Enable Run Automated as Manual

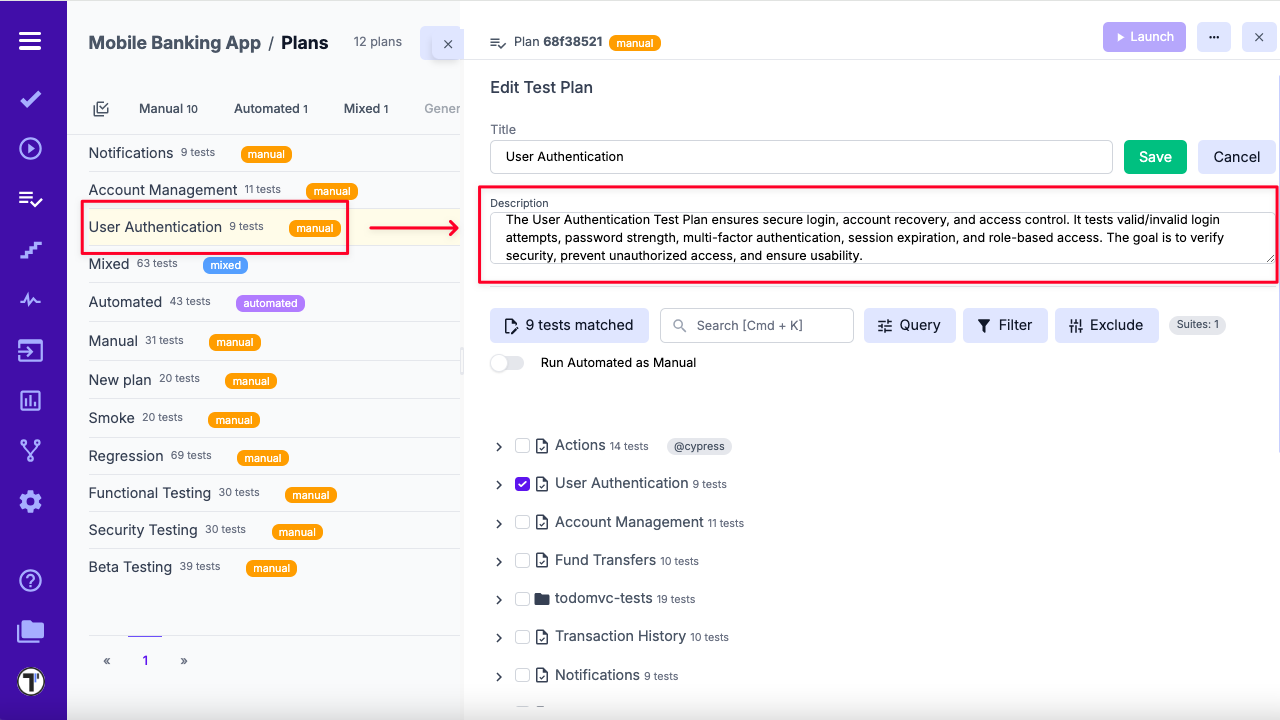click(507, 363)
